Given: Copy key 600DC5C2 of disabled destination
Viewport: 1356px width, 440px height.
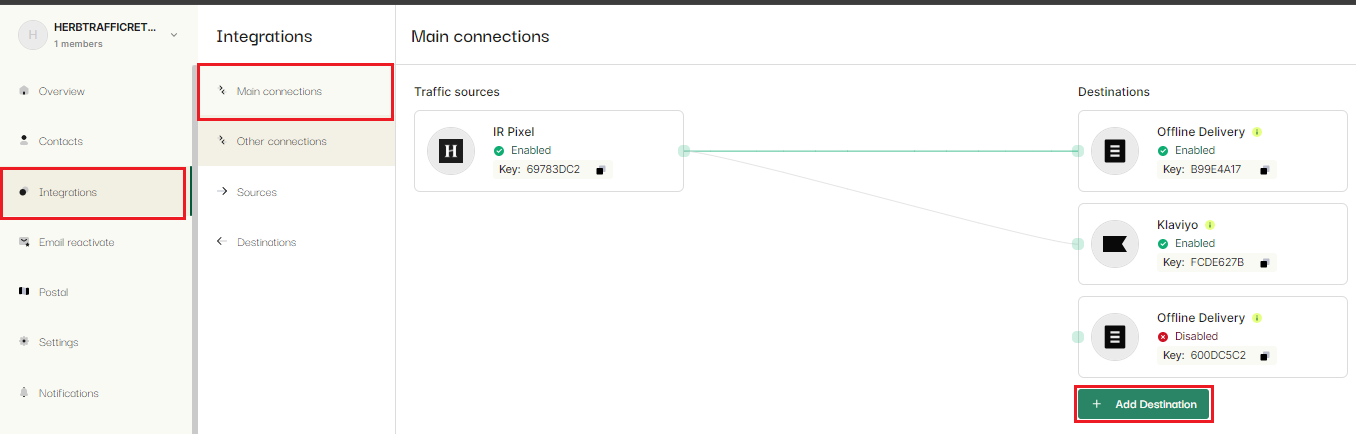Looking at the screenshot, I should (1264, 356).
